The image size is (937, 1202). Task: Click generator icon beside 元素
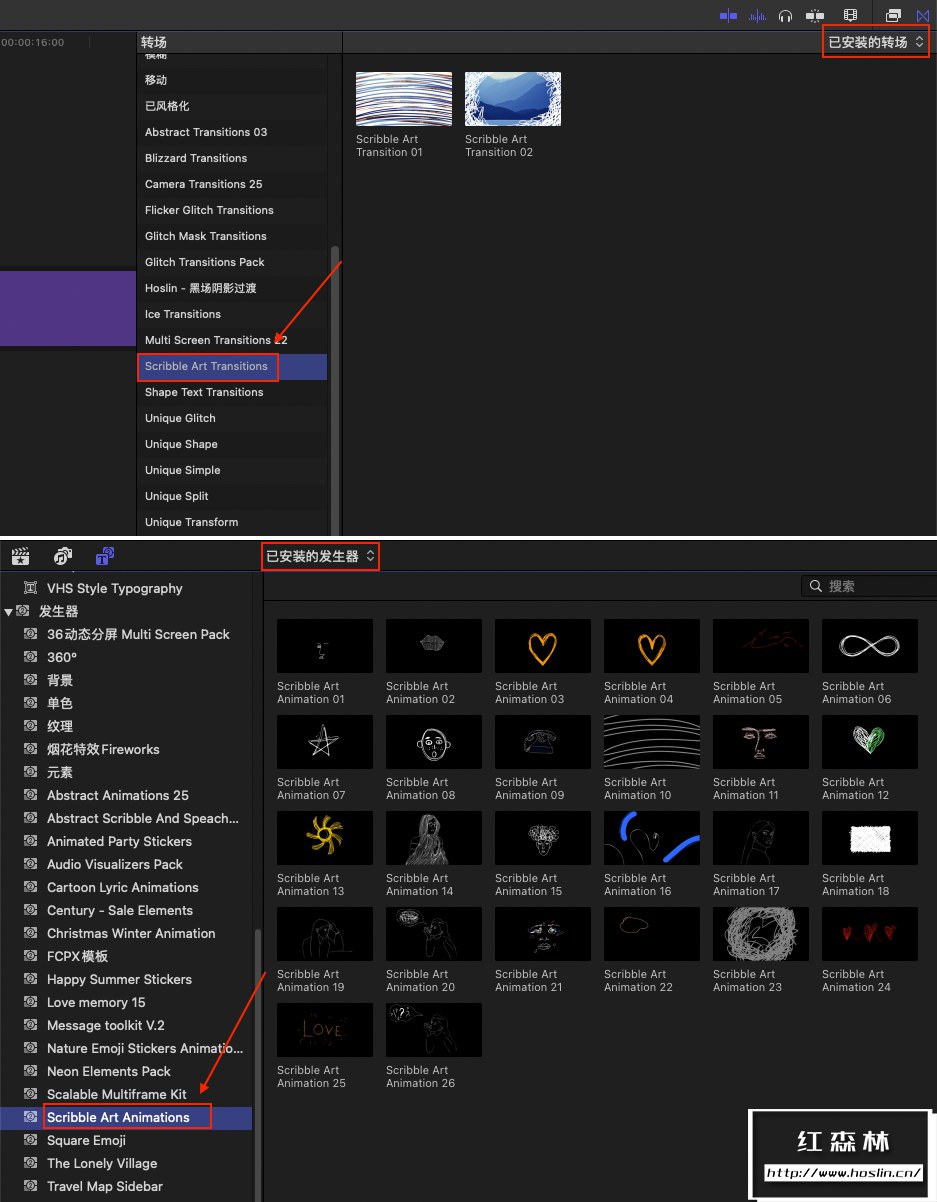(31, 772)
